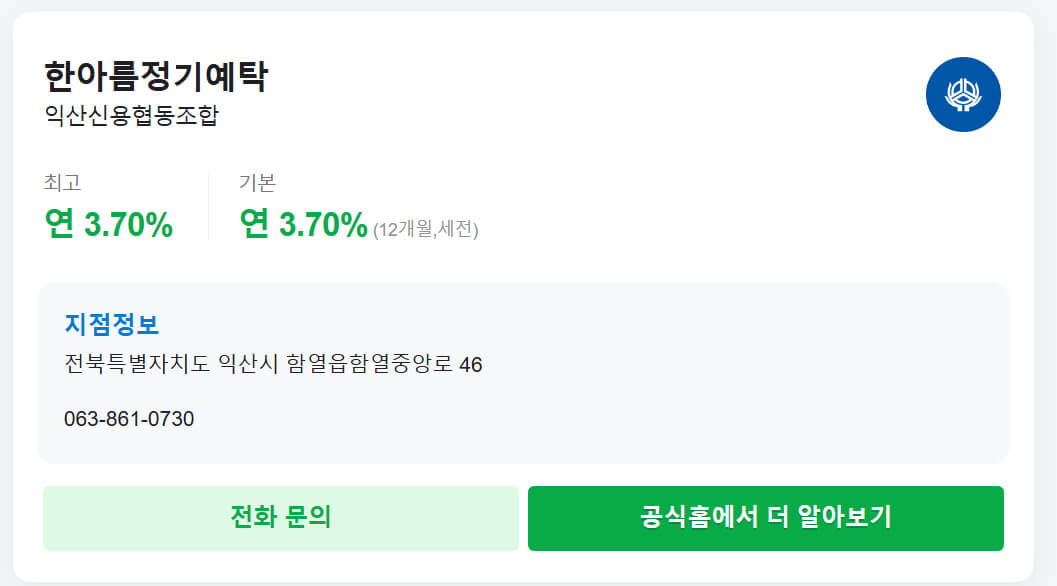Open 공식홈에서 더 알아보기 link button
The width and height of the screenshot is (1057, 586).
(765, 518)
